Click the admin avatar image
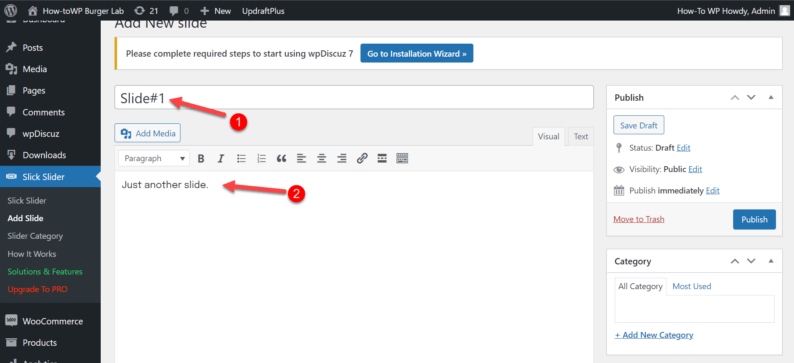This screenshot has height=363, width=794. coord(784,11)
